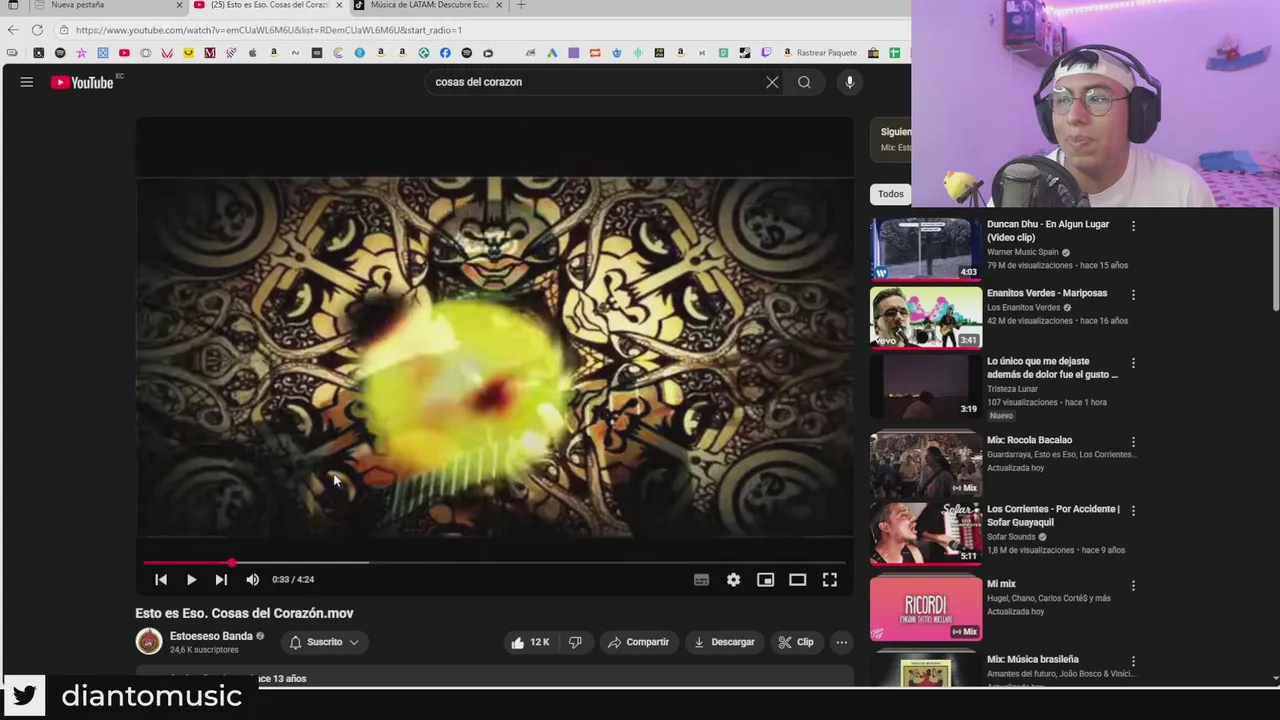The height and width of the screenshot is (720, 1280).
Task: Select the Todos filter chip
Action: (890, 194)
